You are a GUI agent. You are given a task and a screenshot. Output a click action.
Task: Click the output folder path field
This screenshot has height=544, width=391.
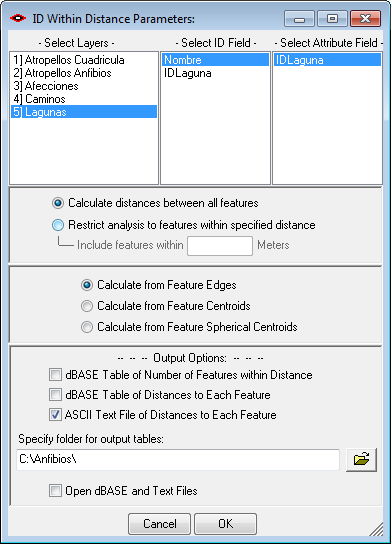(178, 460)
